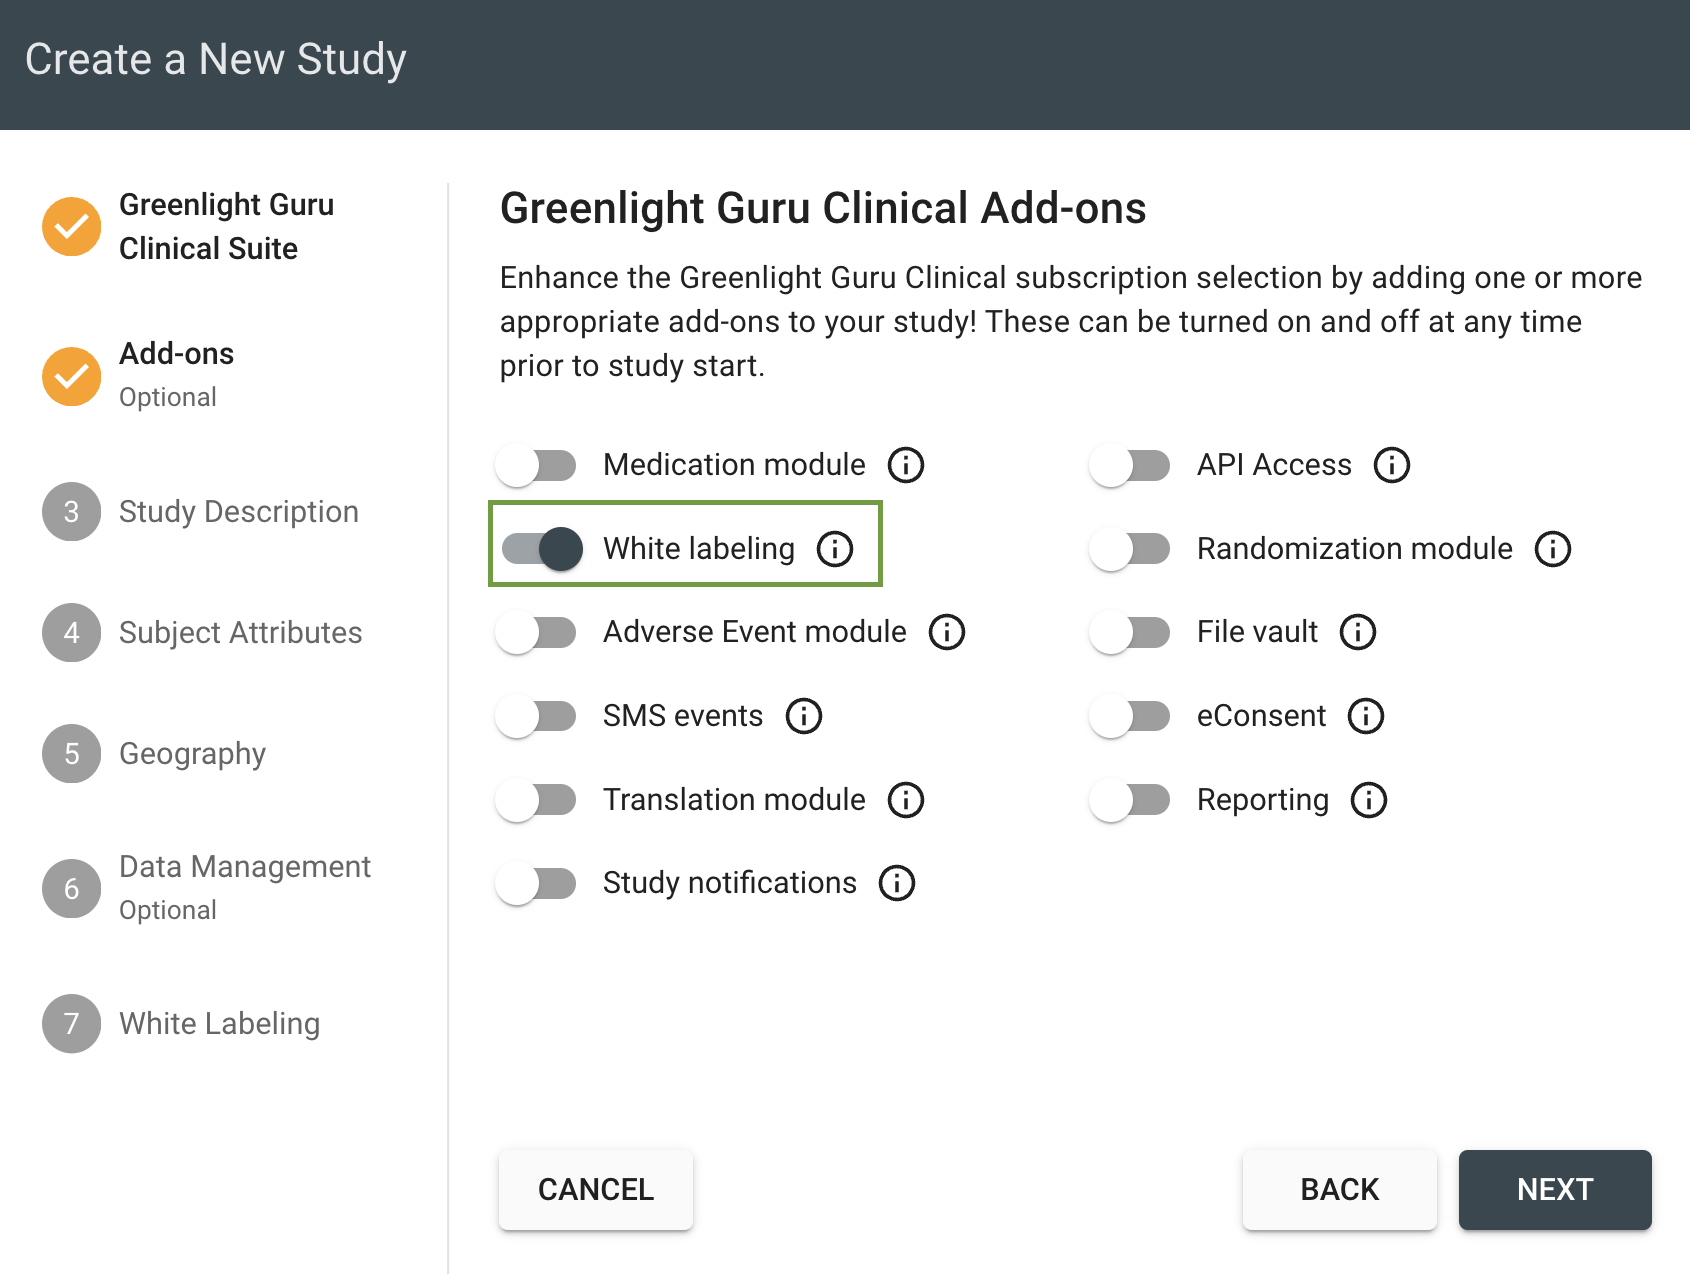The image size is (1690, 1274).
Task: Click step 6 number circle
Action: [71, 889]
